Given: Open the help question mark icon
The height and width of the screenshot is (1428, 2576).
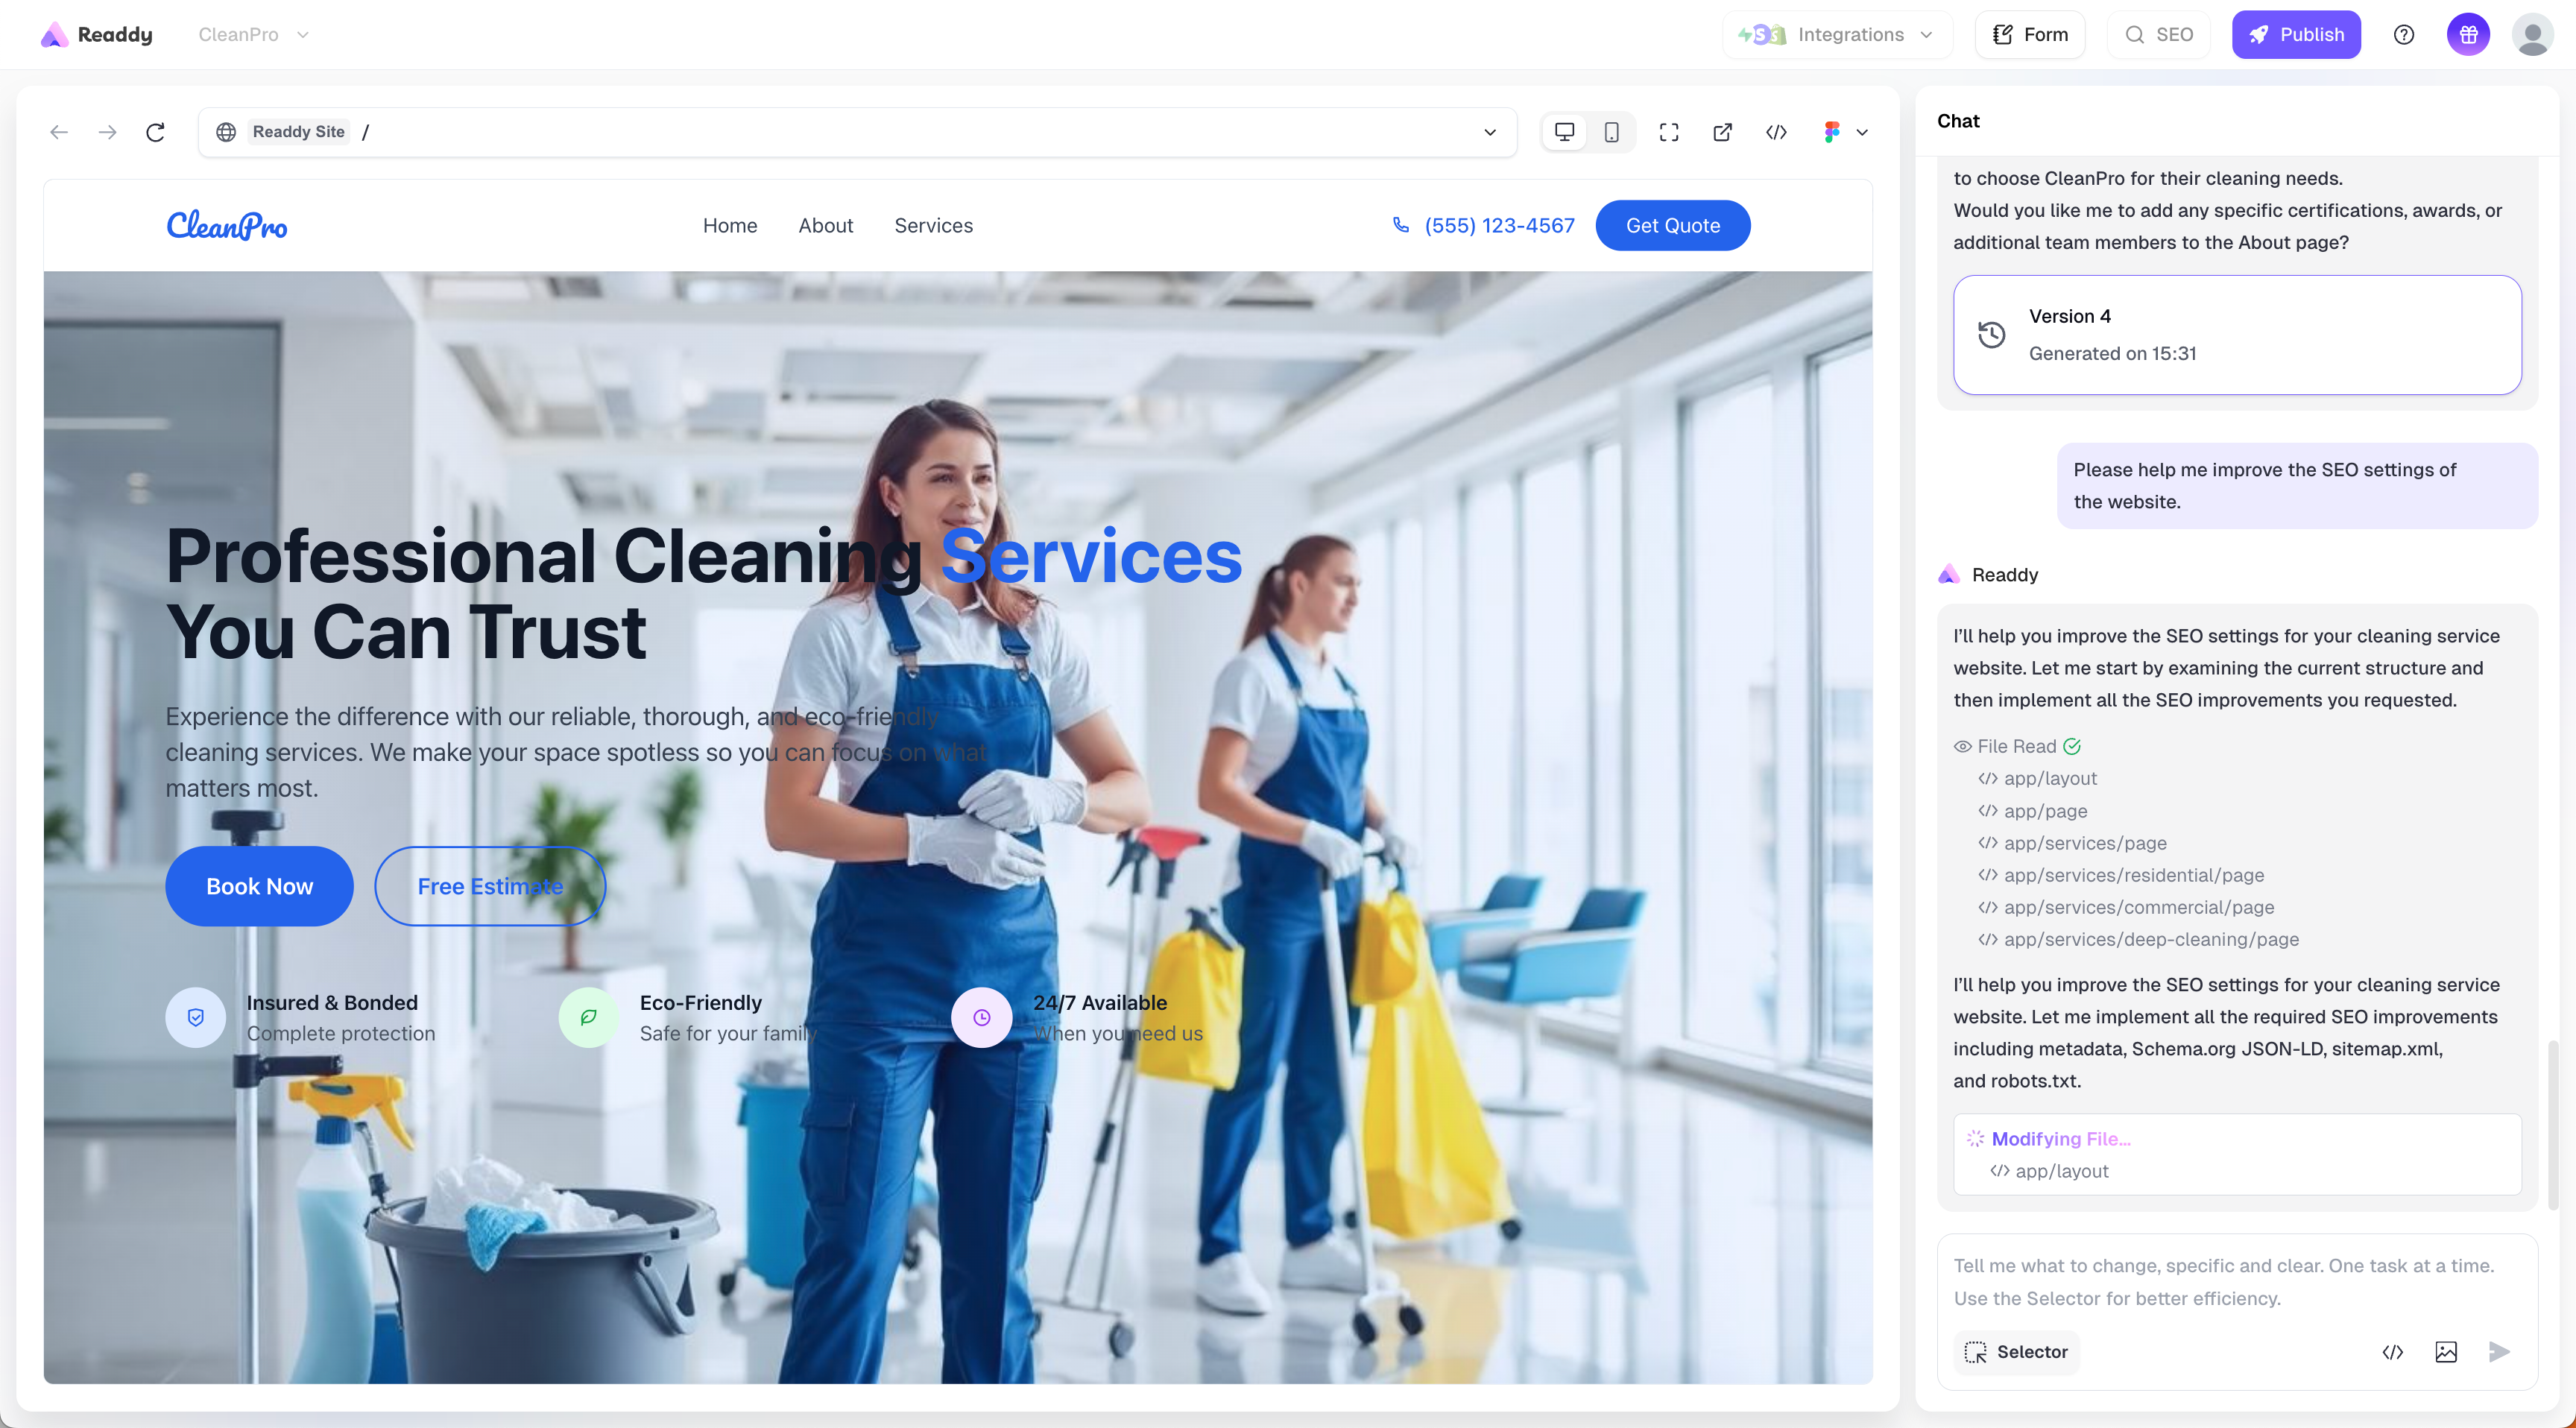Looking at the screenshot, I should [2403, 35].
